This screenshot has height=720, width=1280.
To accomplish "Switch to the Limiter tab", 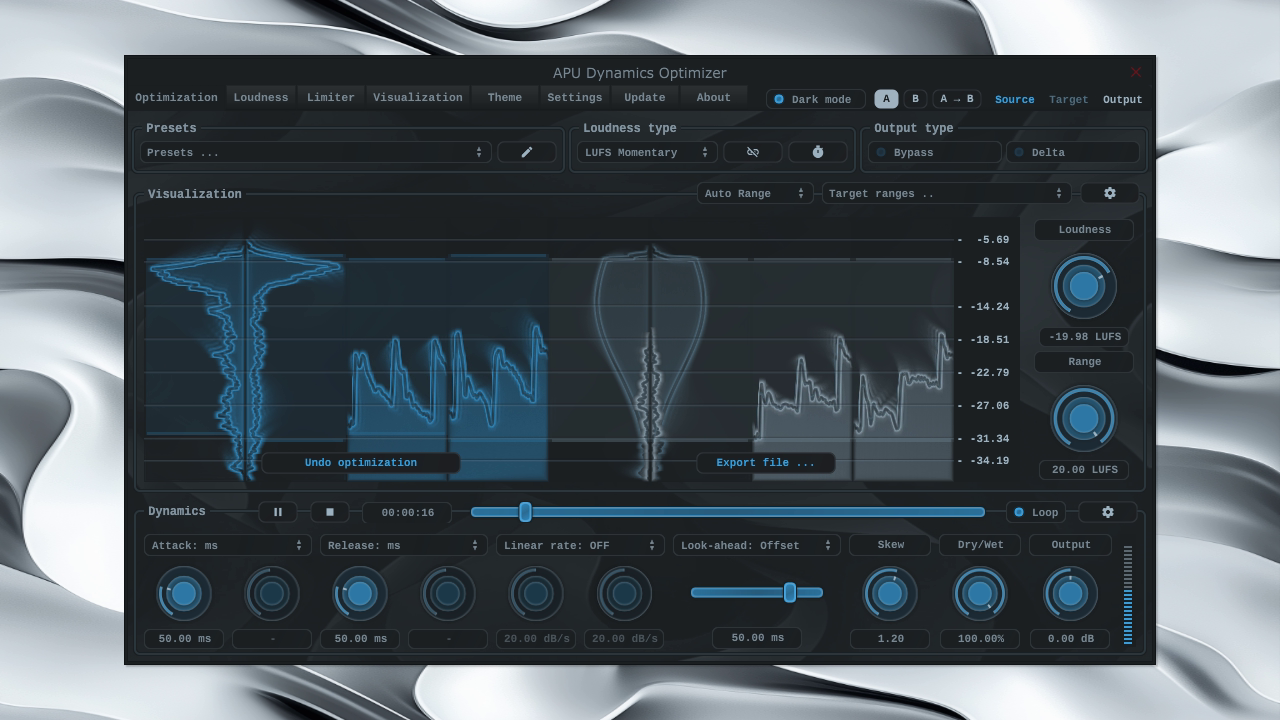I will click(x=331, y=97).
